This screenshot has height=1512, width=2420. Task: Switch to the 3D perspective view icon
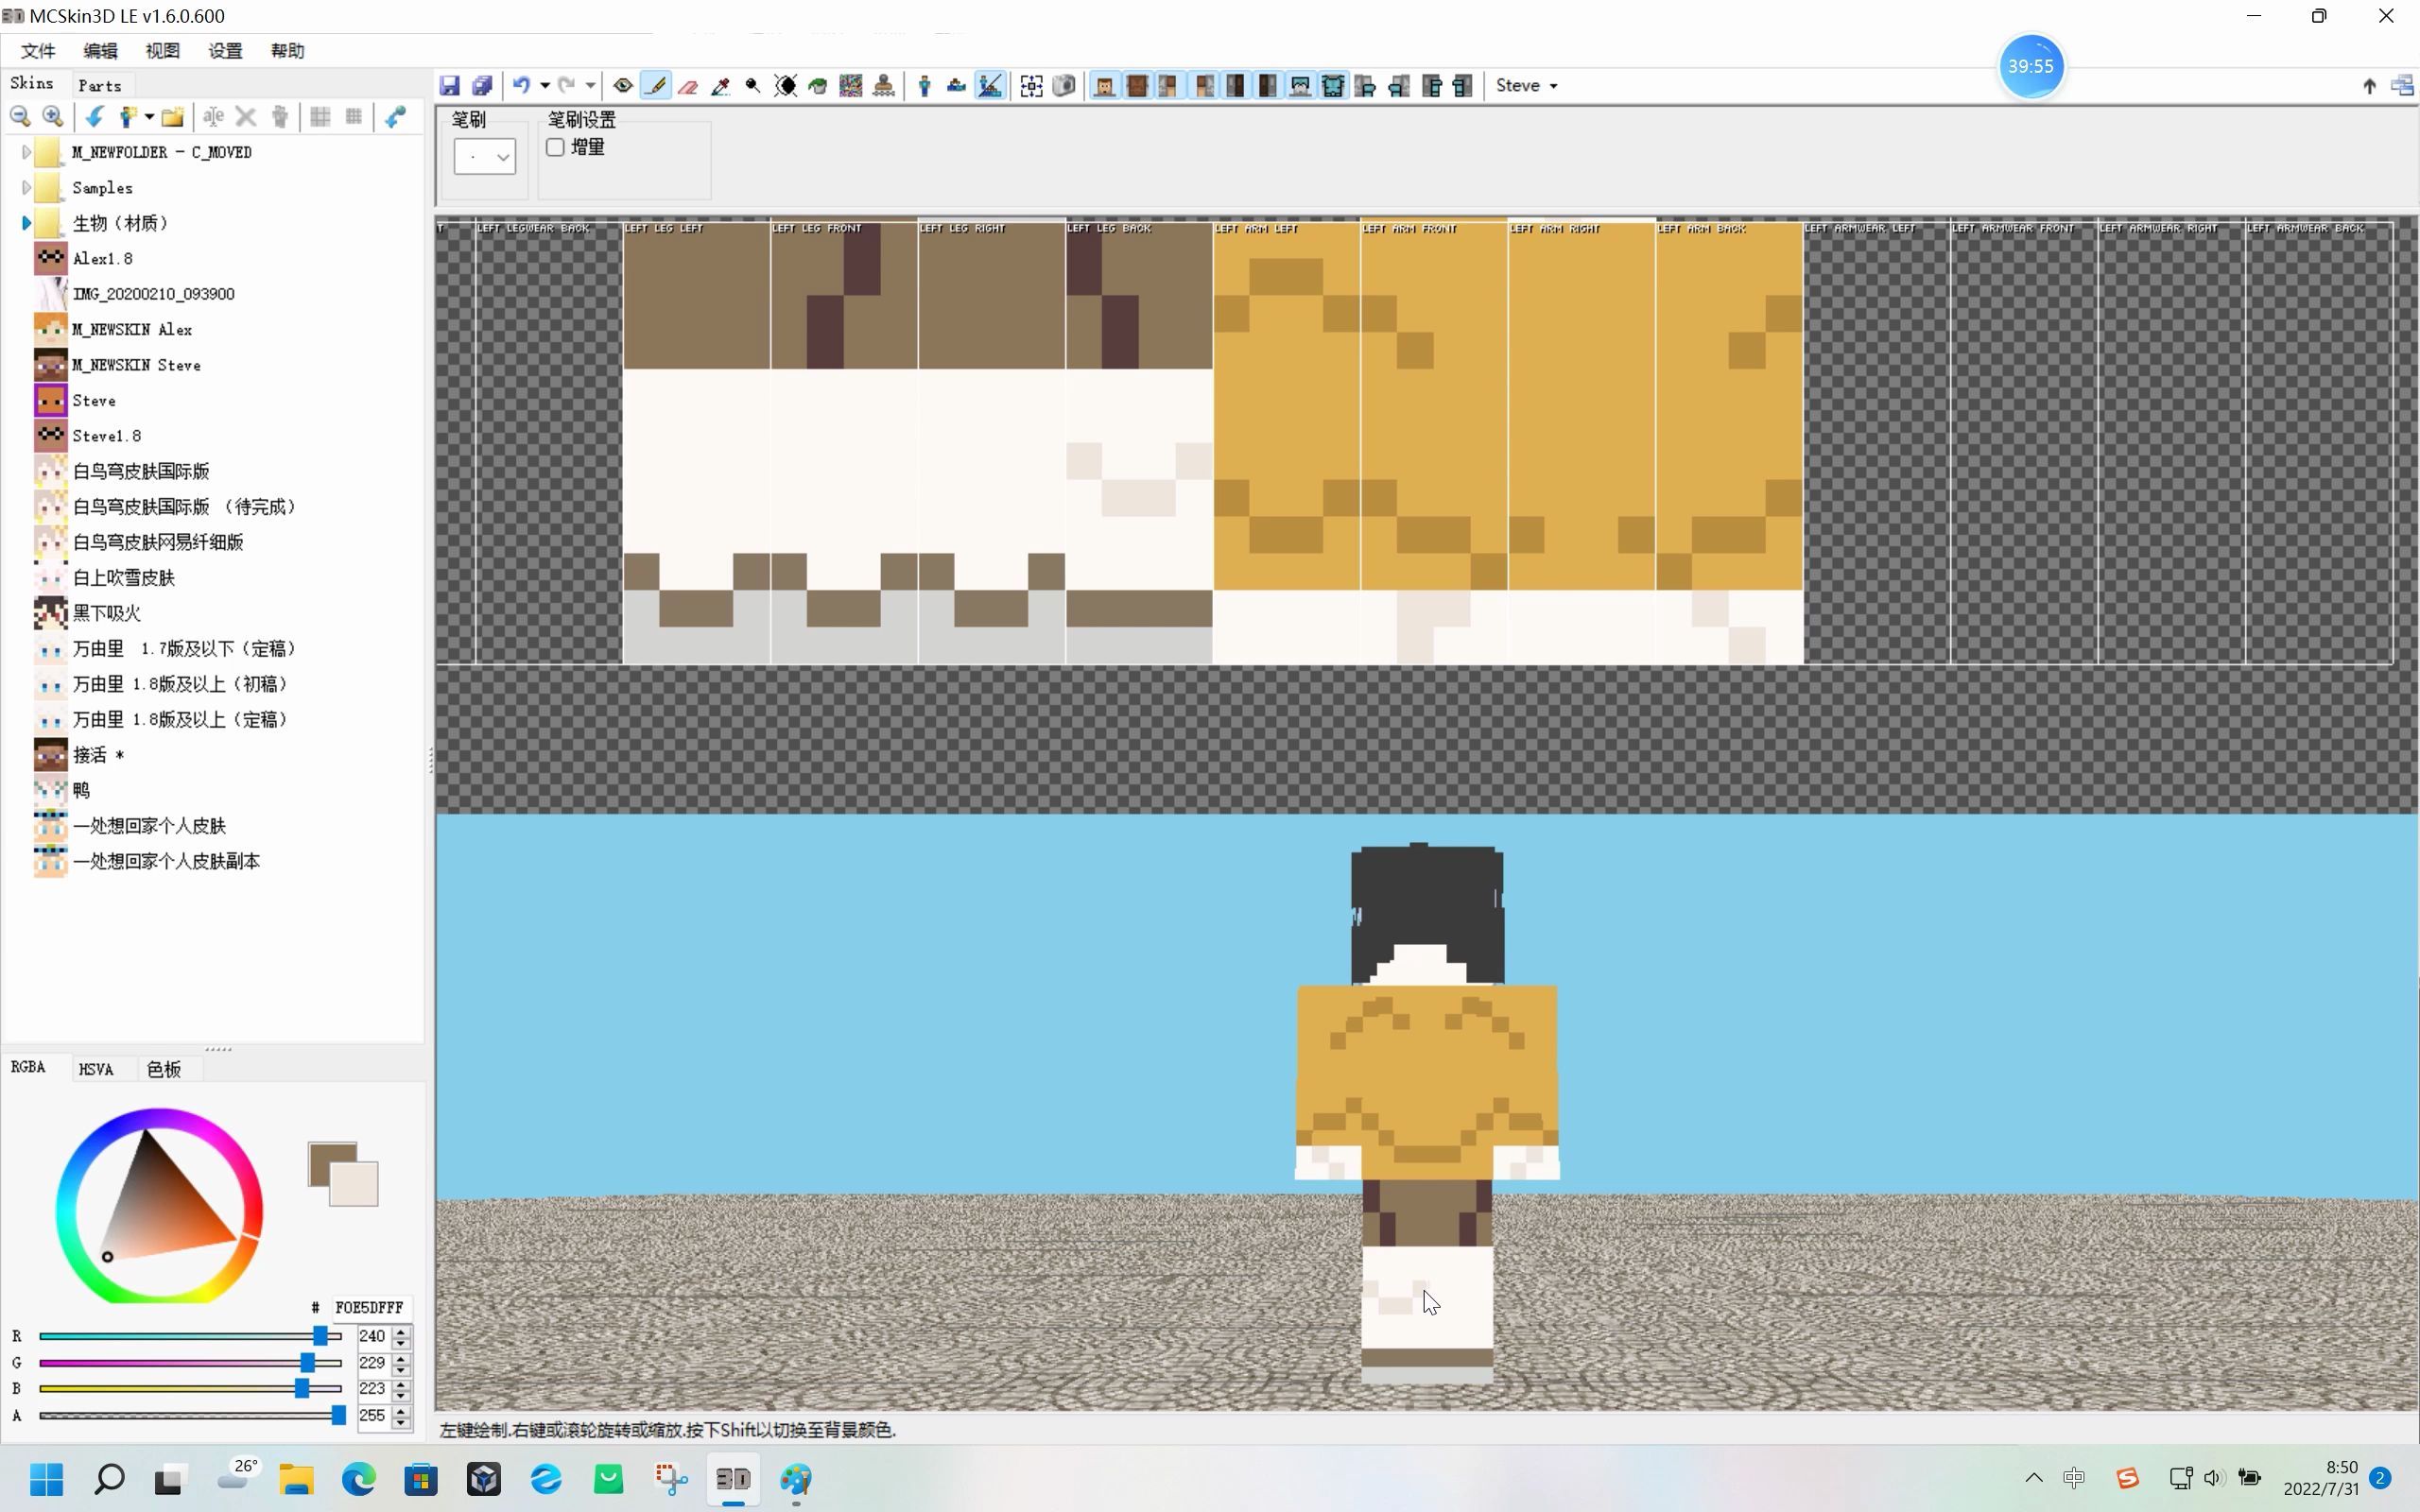point(924,86)
